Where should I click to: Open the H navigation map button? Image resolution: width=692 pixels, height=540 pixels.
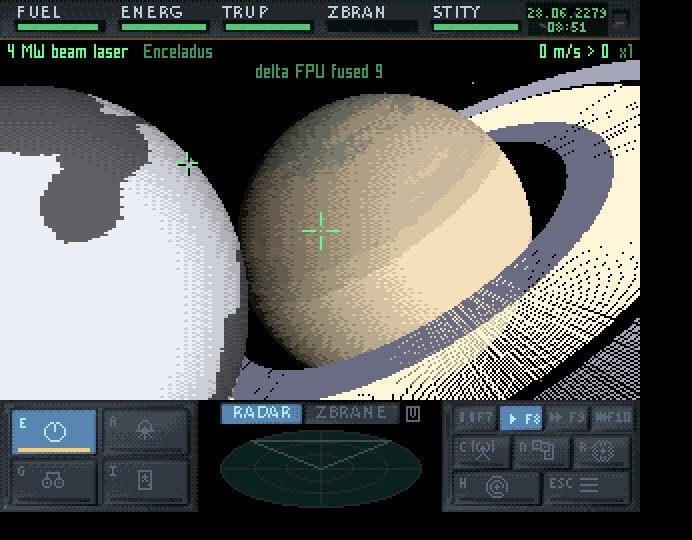(x=496, y=487)
